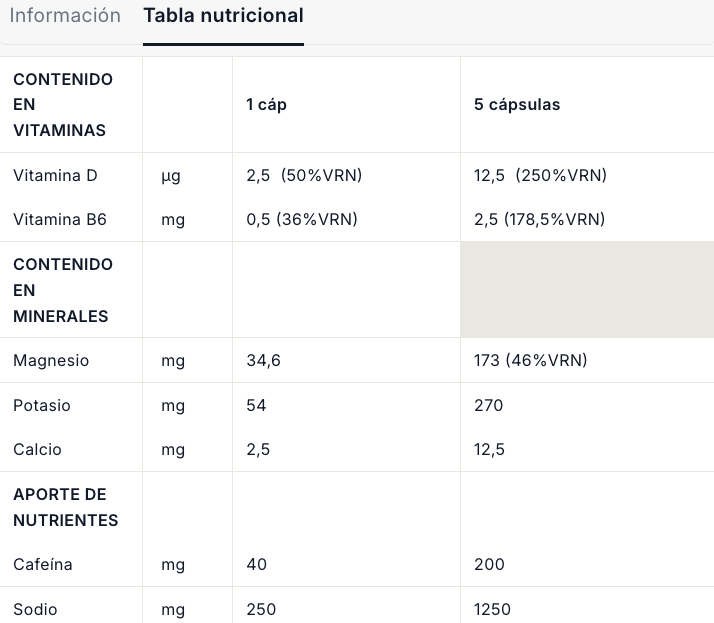
Task: Click the Aporte de Nutrientes header cell
Action: coord(66,507)
